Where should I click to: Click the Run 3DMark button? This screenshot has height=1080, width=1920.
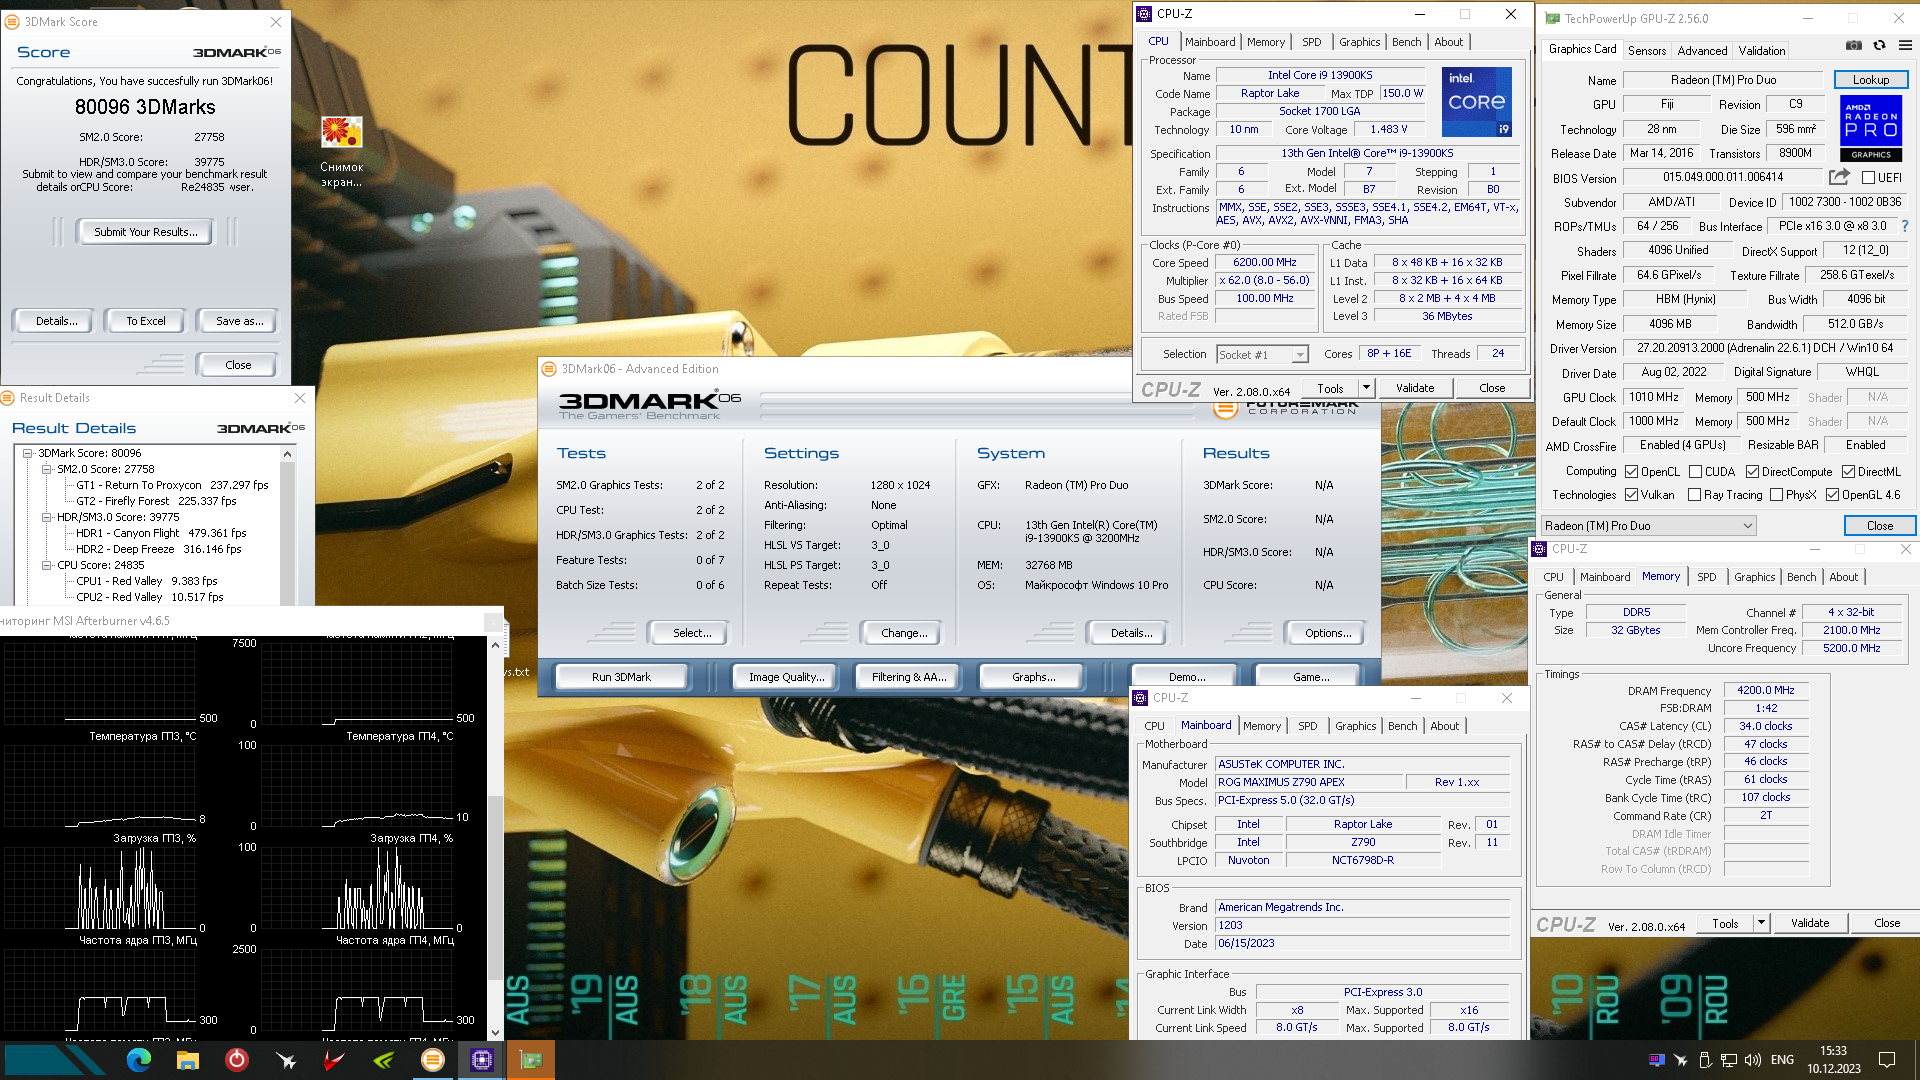621,677
